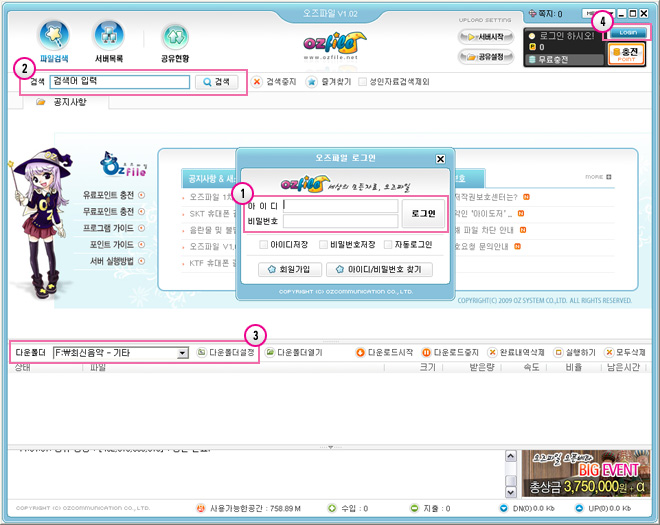Open the BIG EVENT banner
Image resolution: width=660 pixels, height=525 pixels.
pyautogui.click(x=585, y=473)
